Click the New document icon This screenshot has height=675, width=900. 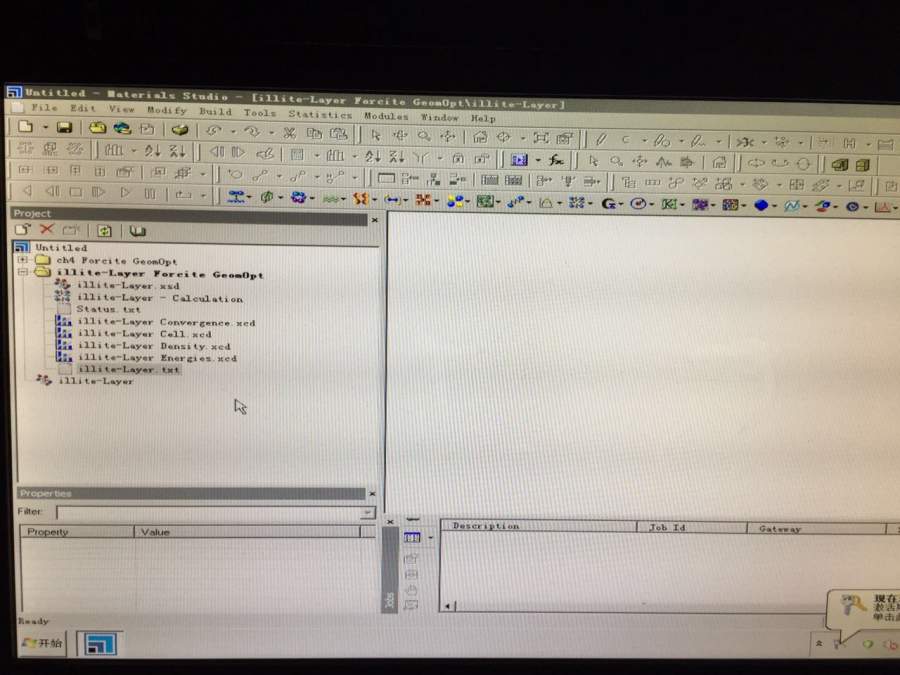click(25, 127)
